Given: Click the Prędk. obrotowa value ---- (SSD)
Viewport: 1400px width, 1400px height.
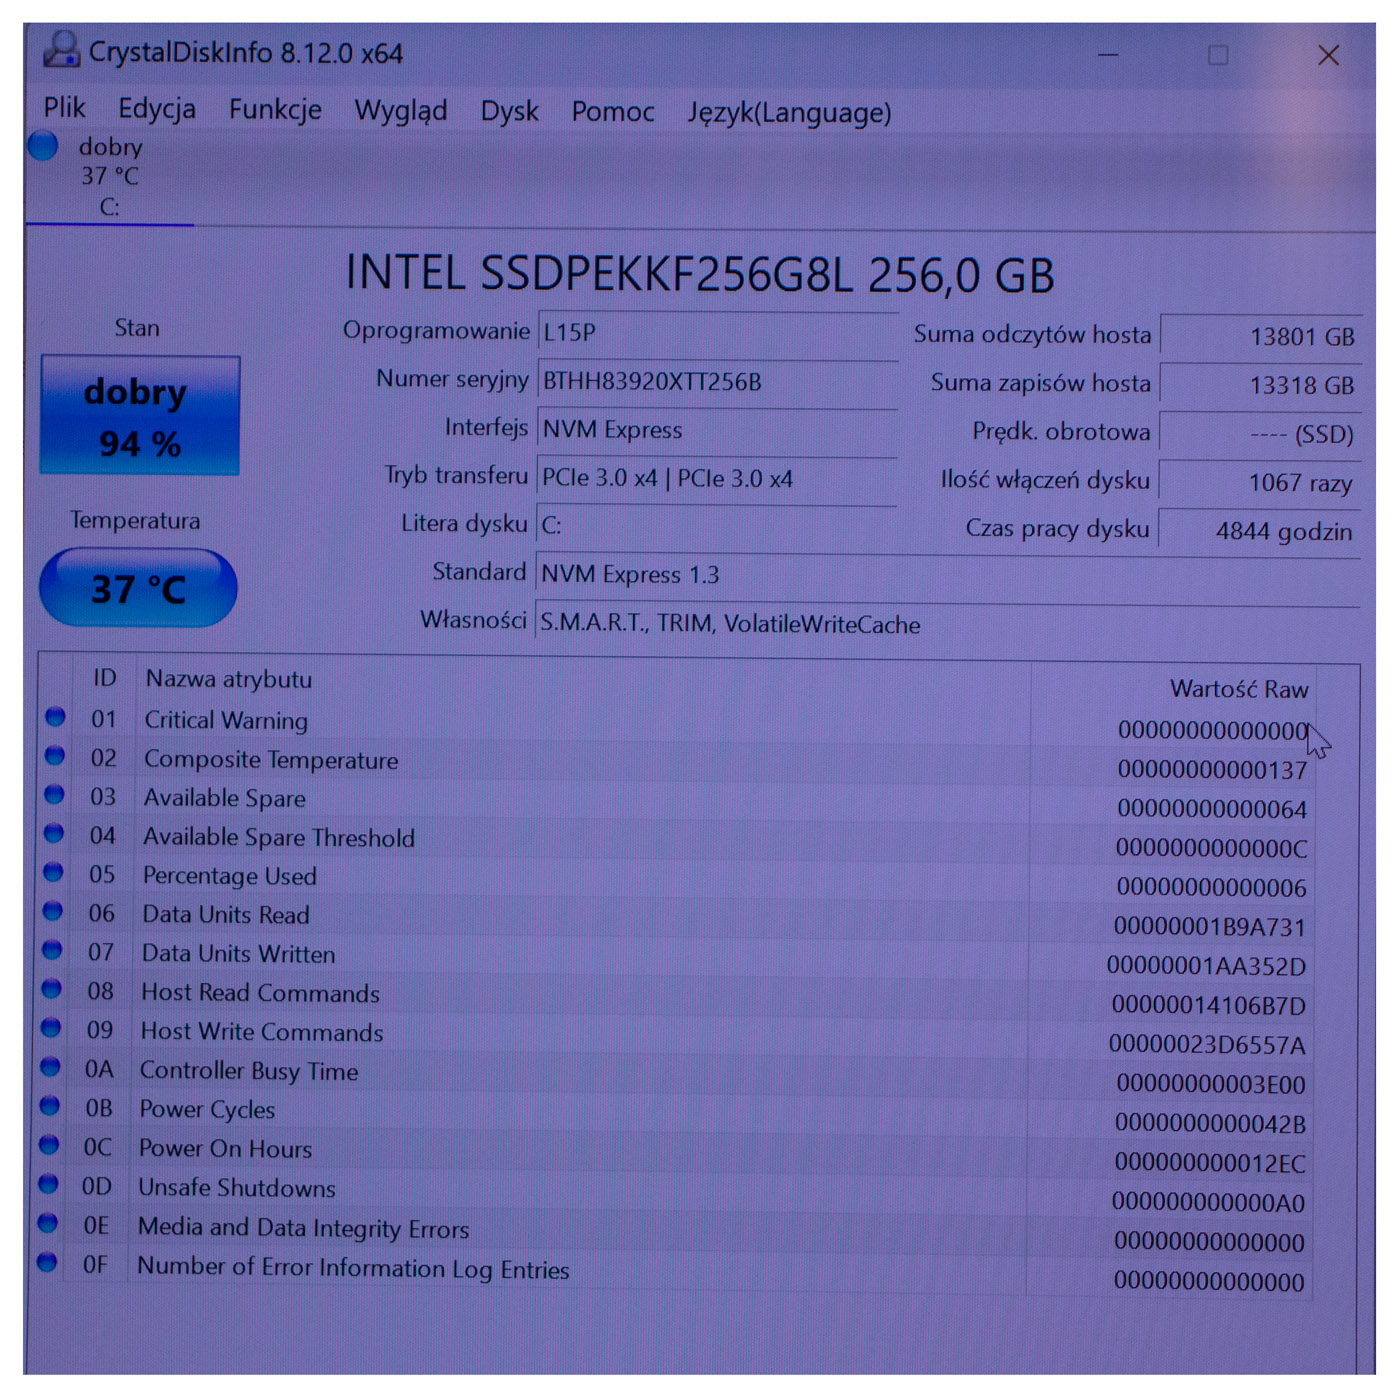Looking at the screenshot, I should pos(1260,434).
